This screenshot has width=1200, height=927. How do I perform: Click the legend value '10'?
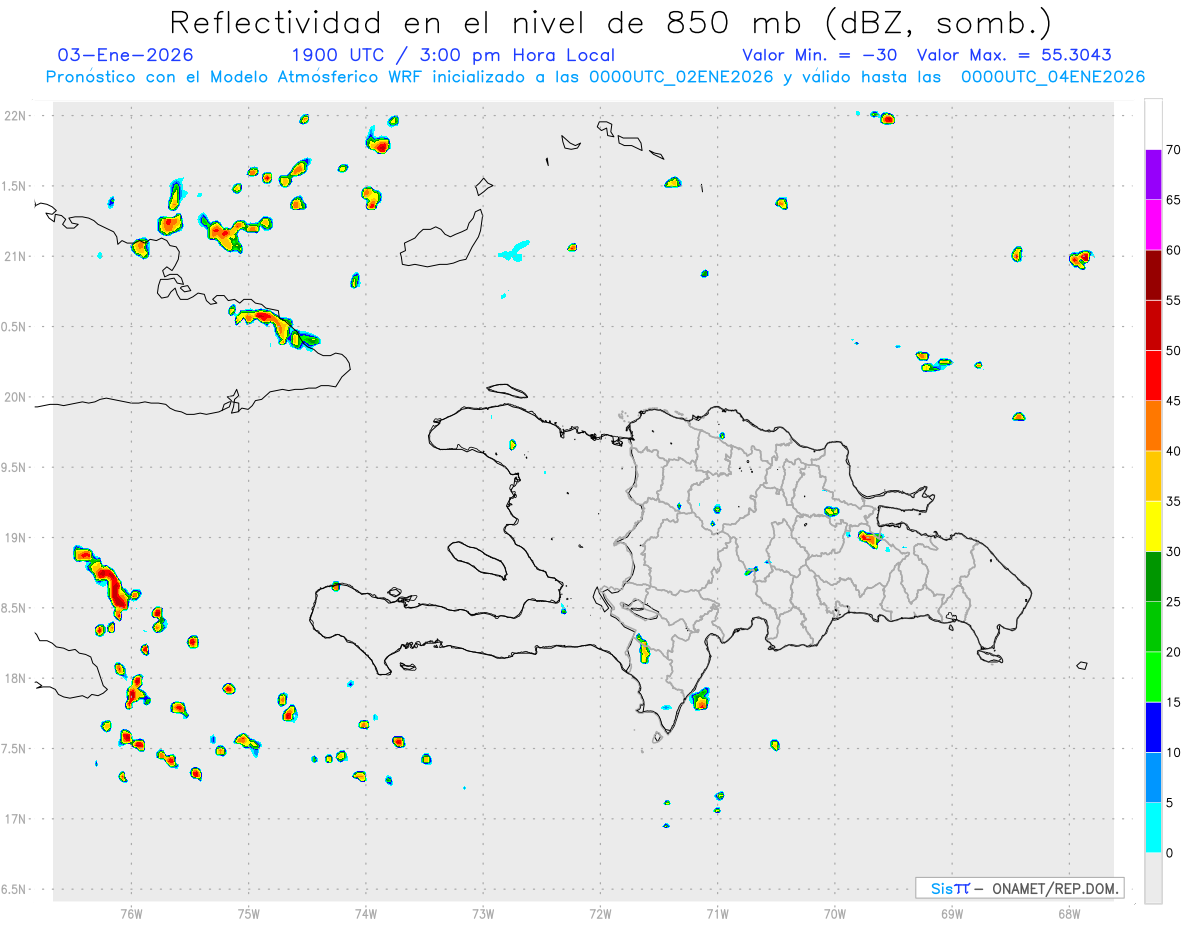pyautogui.click(x=1173, y=753)
